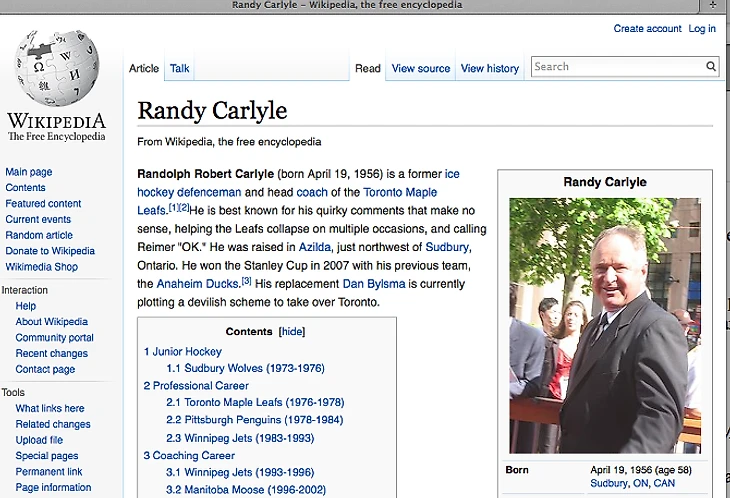The width and height of the screenshot is (730, 498).
Task: Open Page information link
Action: [x=54, y=487]
